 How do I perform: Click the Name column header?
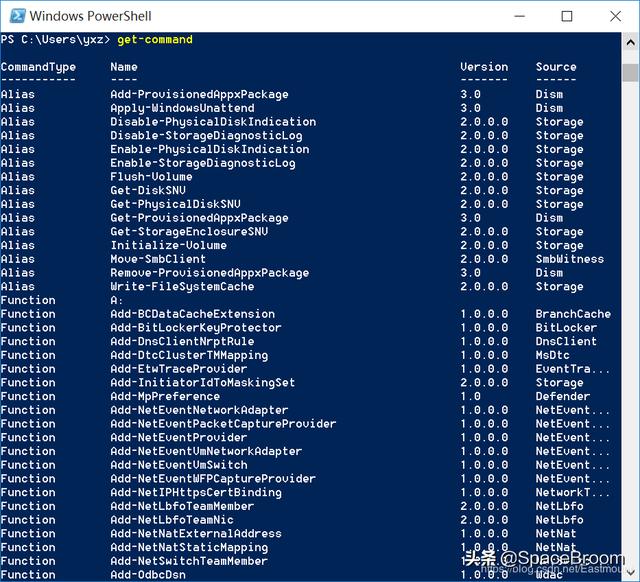pos(124,67)
